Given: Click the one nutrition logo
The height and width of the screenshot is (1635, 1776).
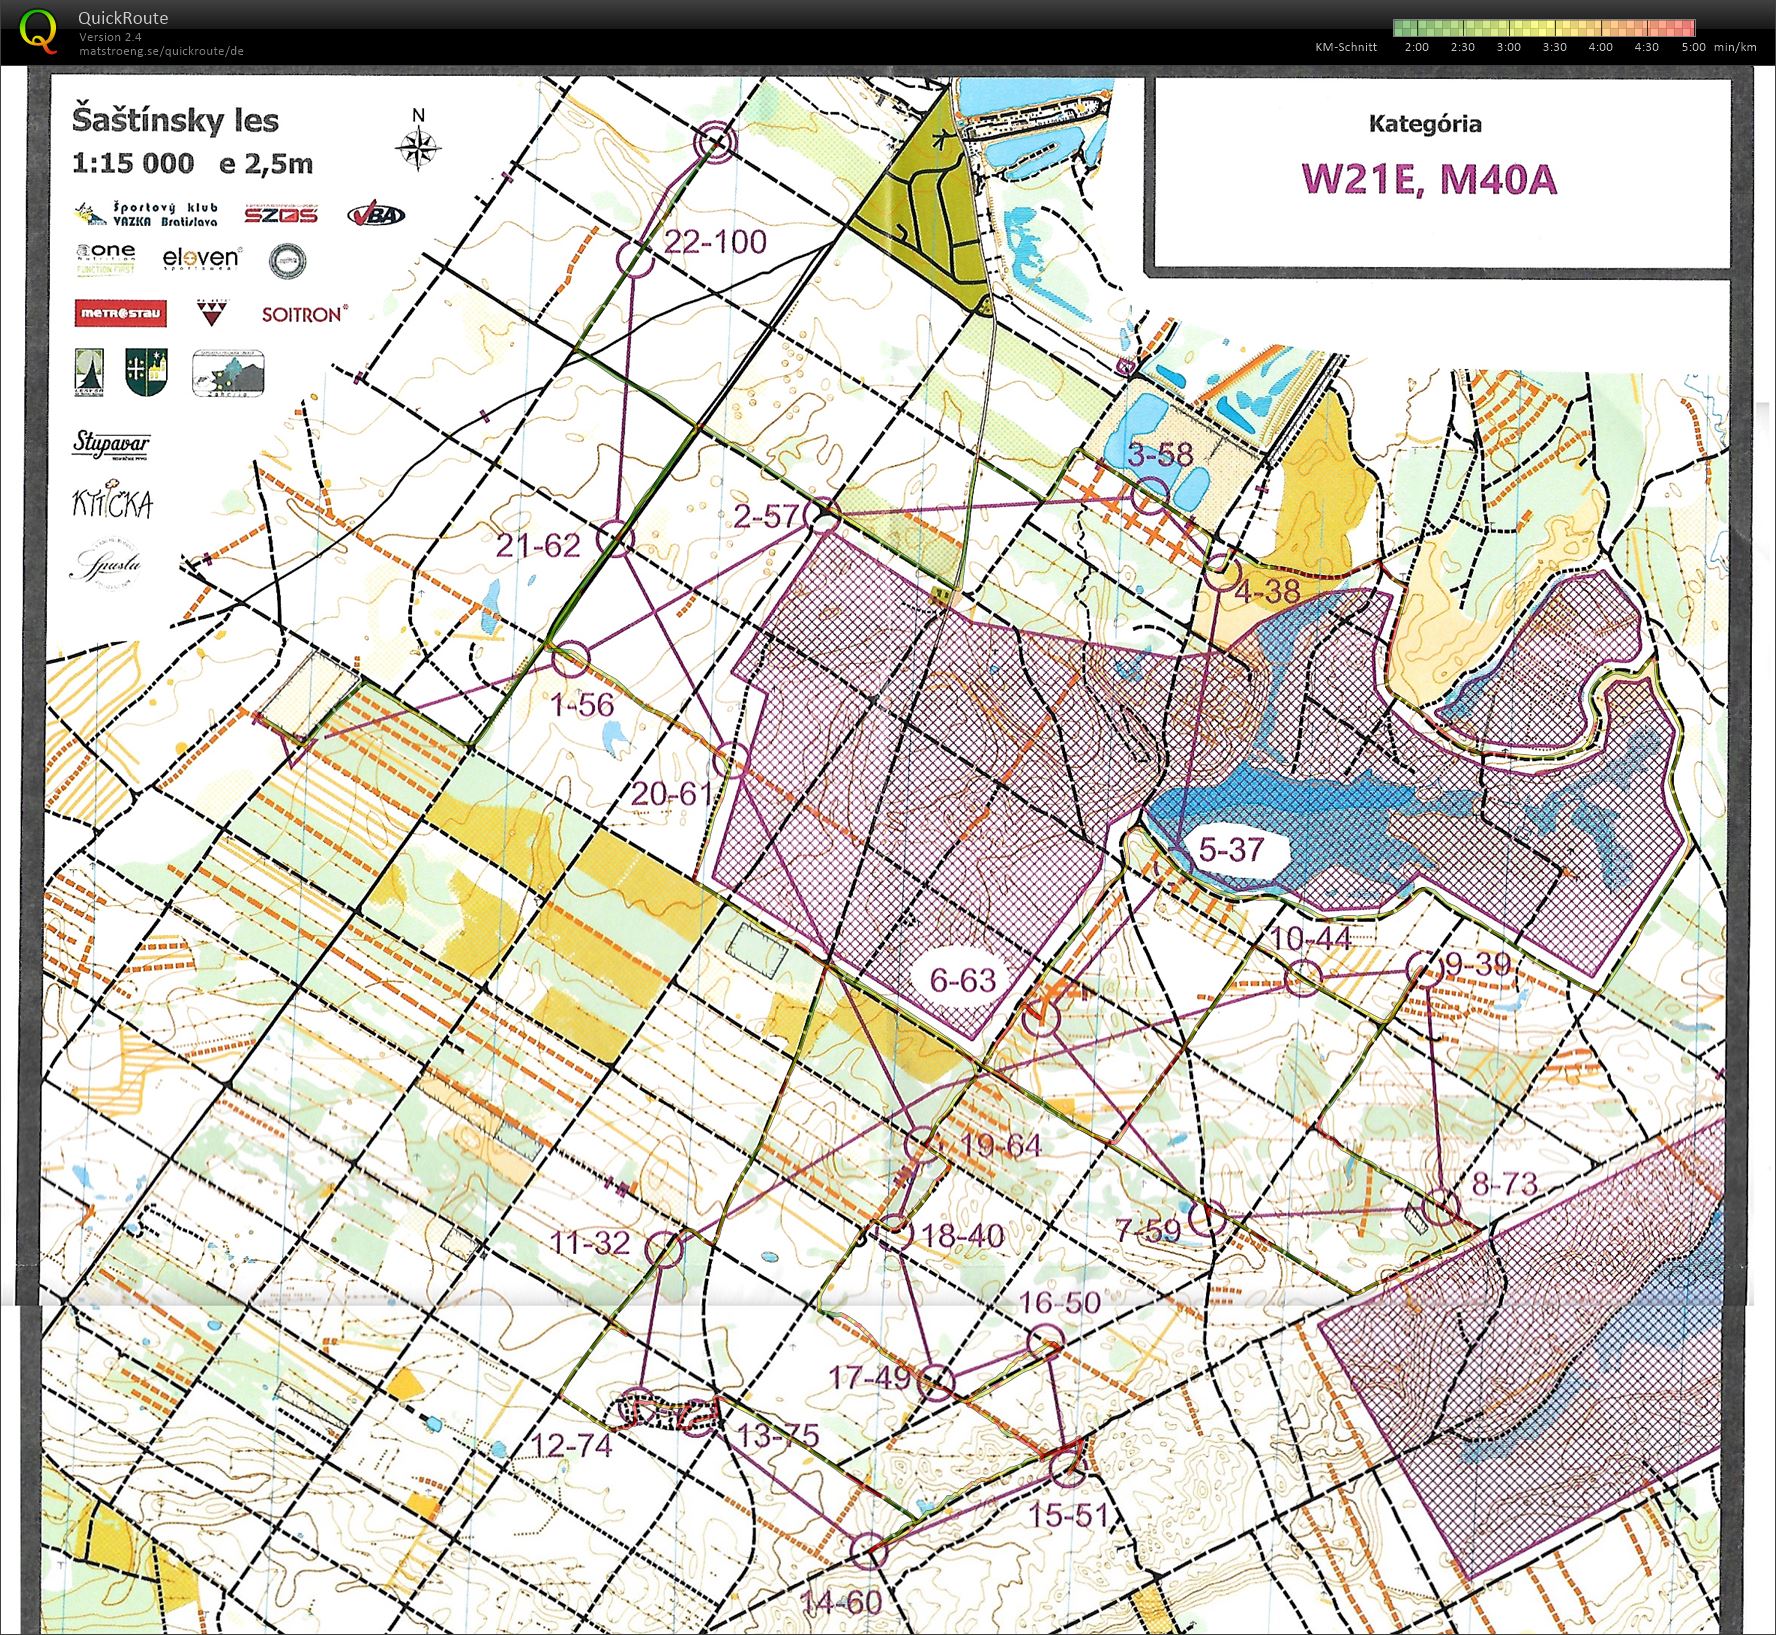Looking at the screenshot, I should (105, 258).
